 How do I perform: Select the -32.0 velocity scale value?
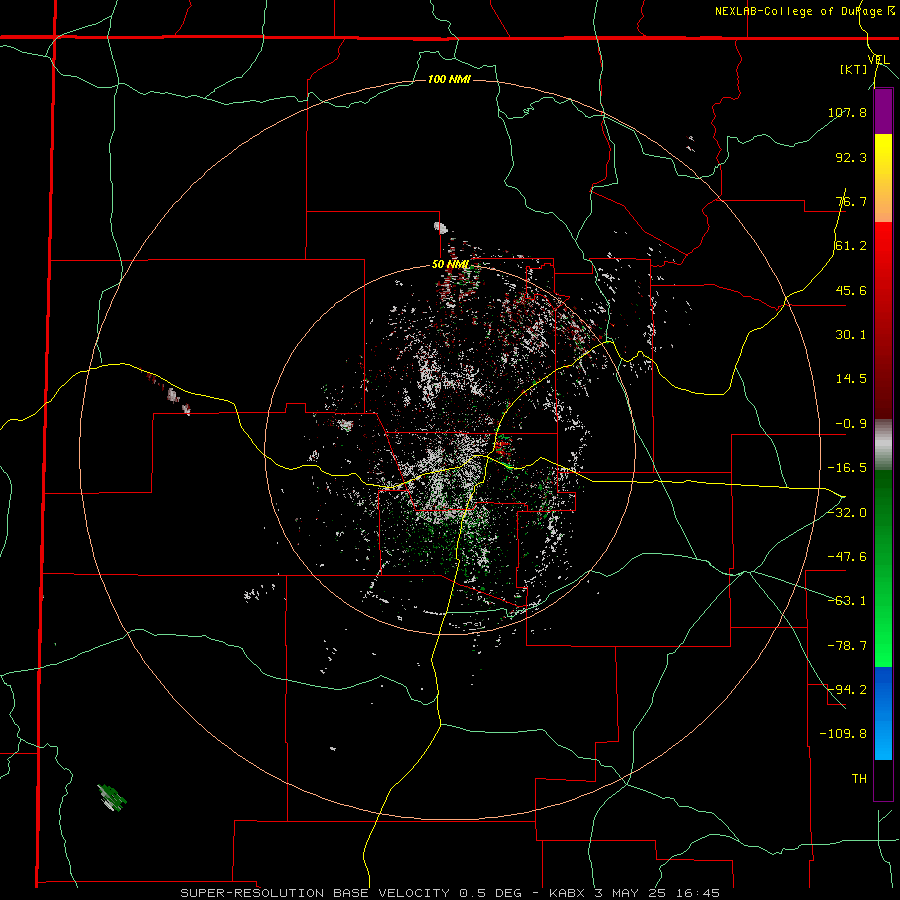click(x=847, y=513)
